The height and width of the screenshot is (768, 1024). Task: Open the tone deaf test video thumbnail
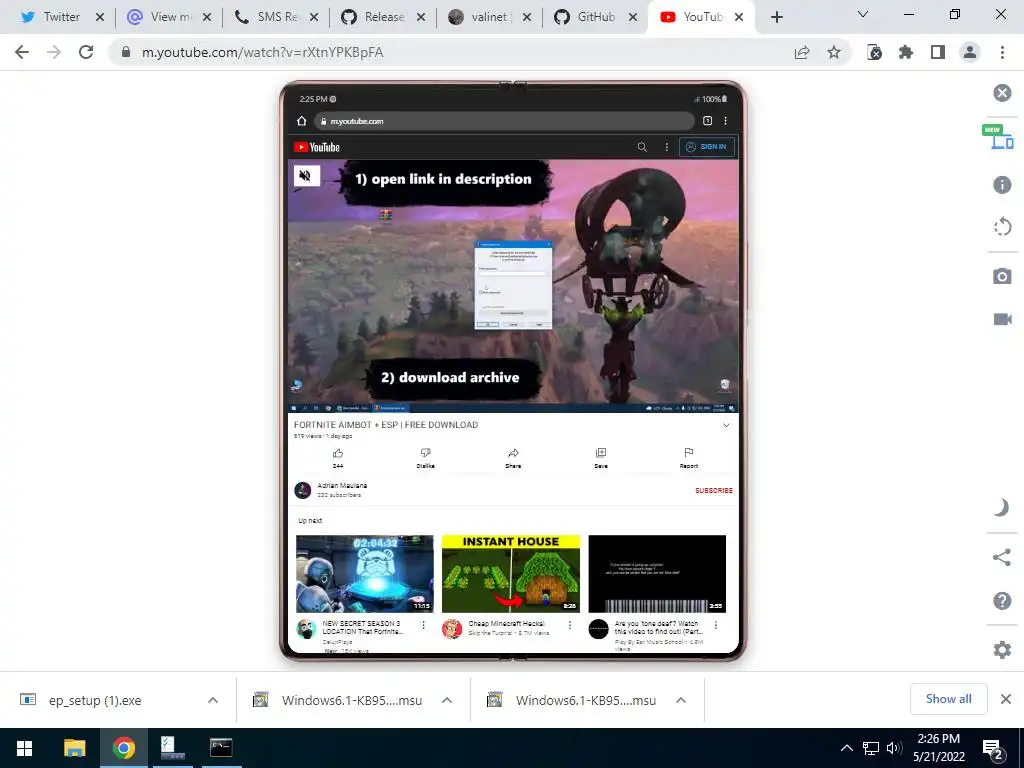click(657, 574)
